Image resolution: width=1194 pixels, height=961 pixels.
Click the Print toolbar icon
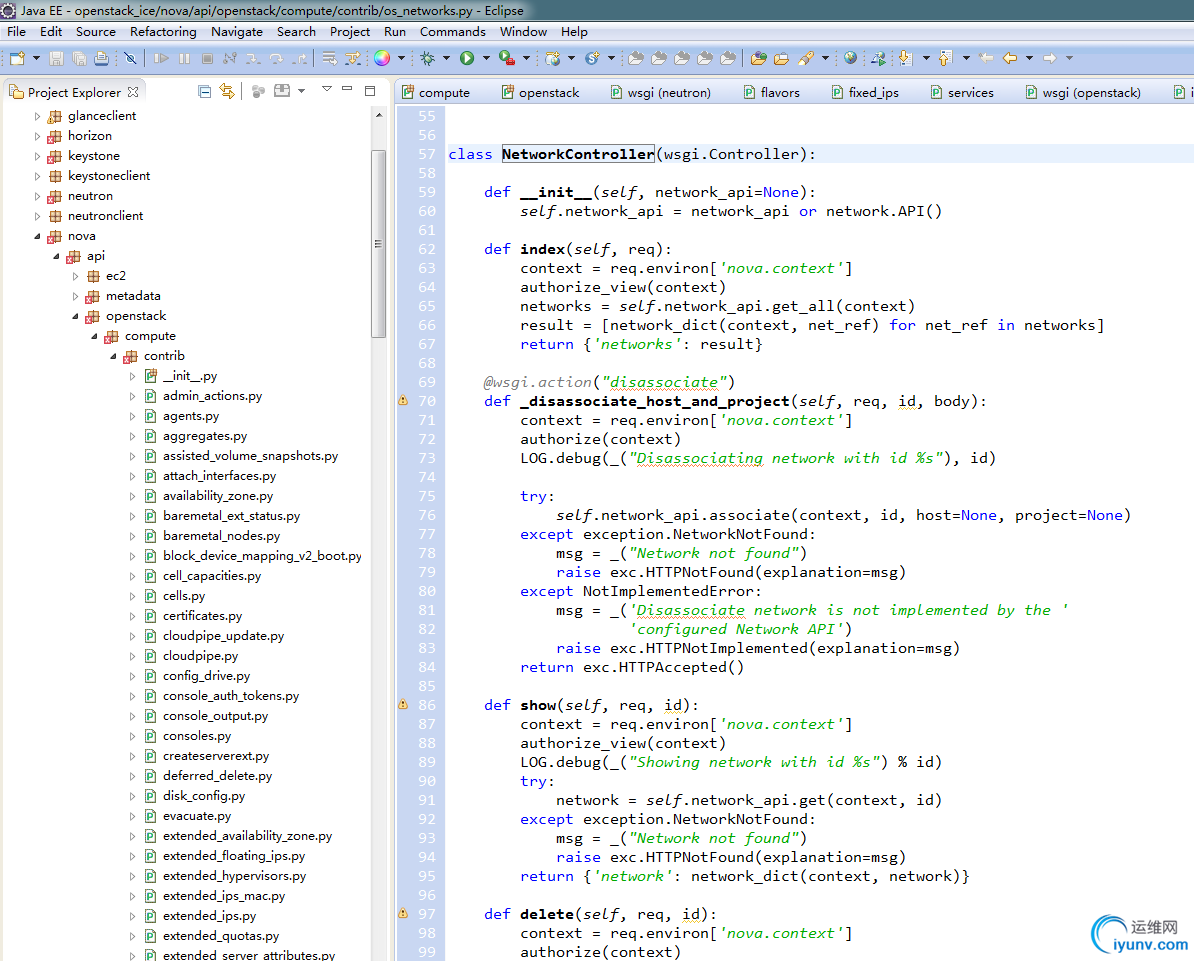point(101,58)
